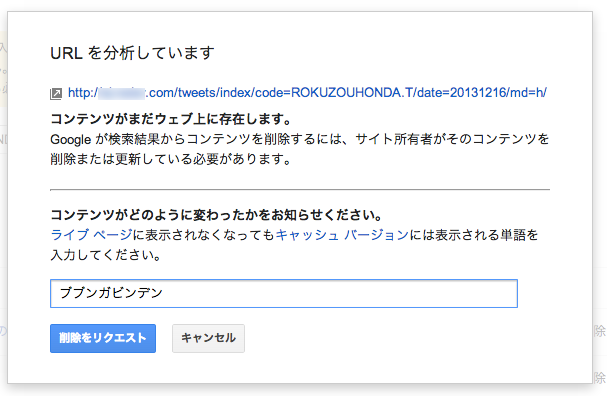The width and height of the screenshot is (607, 396).
Task: Click the background の text at the left edge
Action: 3,331
